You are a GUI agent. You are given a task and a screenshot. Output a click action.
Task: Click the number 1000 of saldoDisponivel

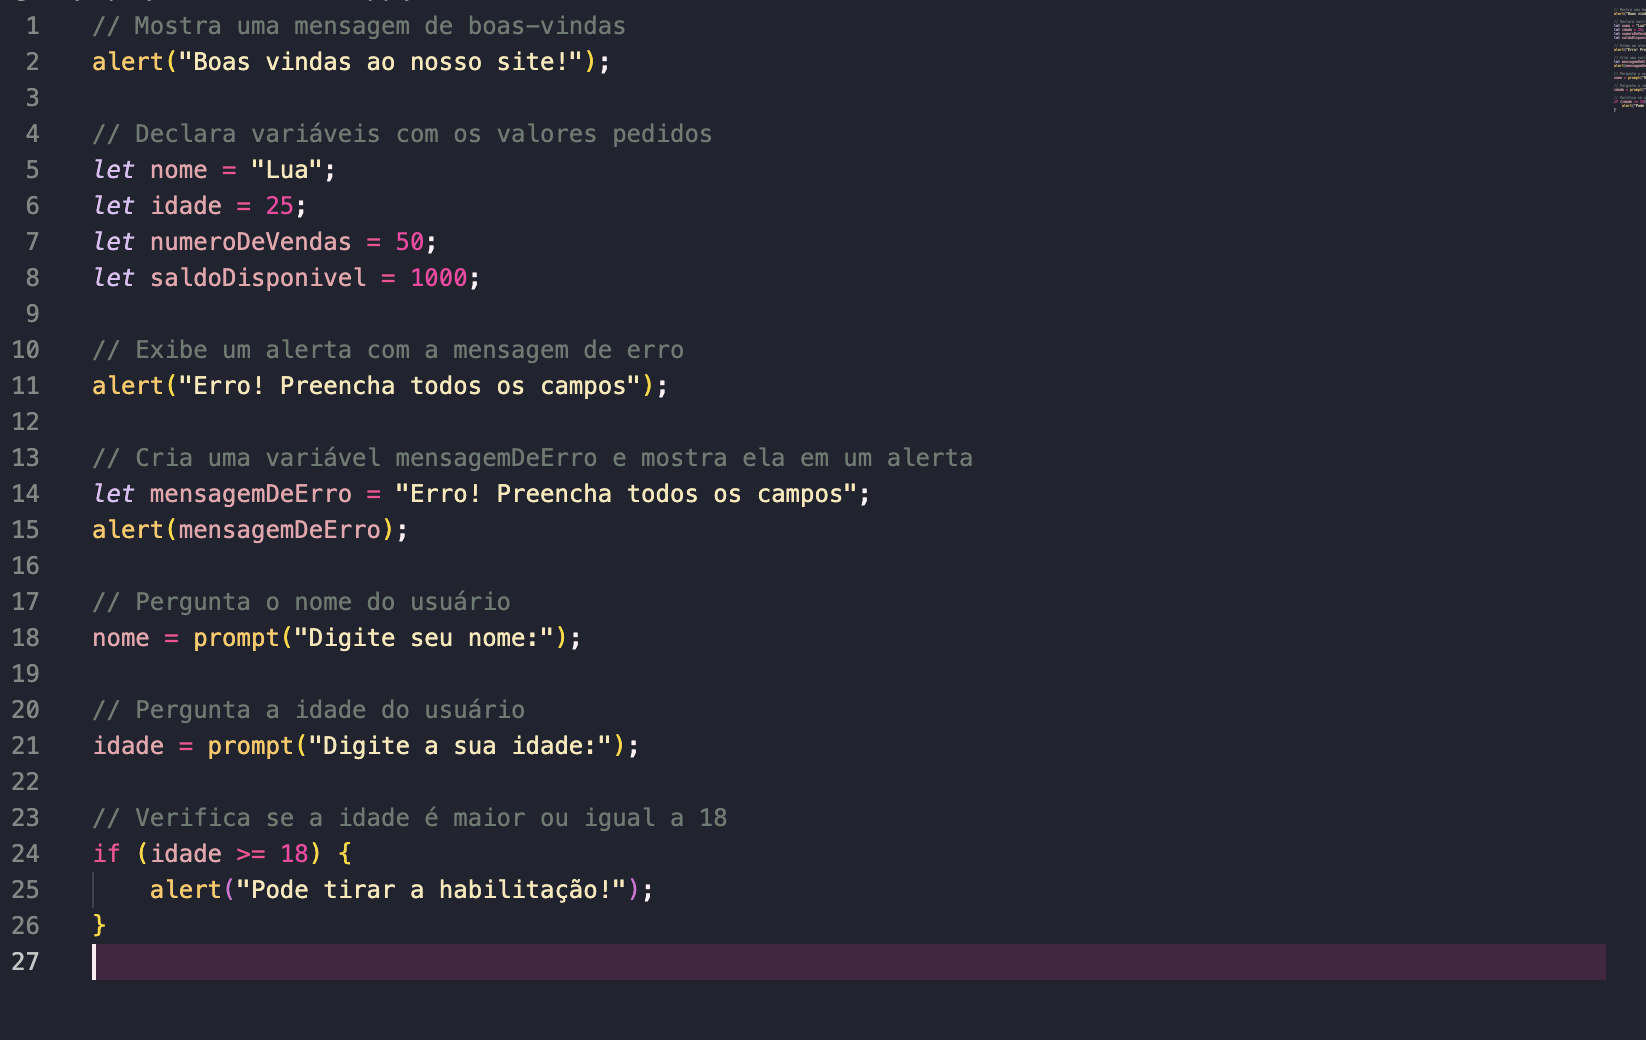[438, 278]
